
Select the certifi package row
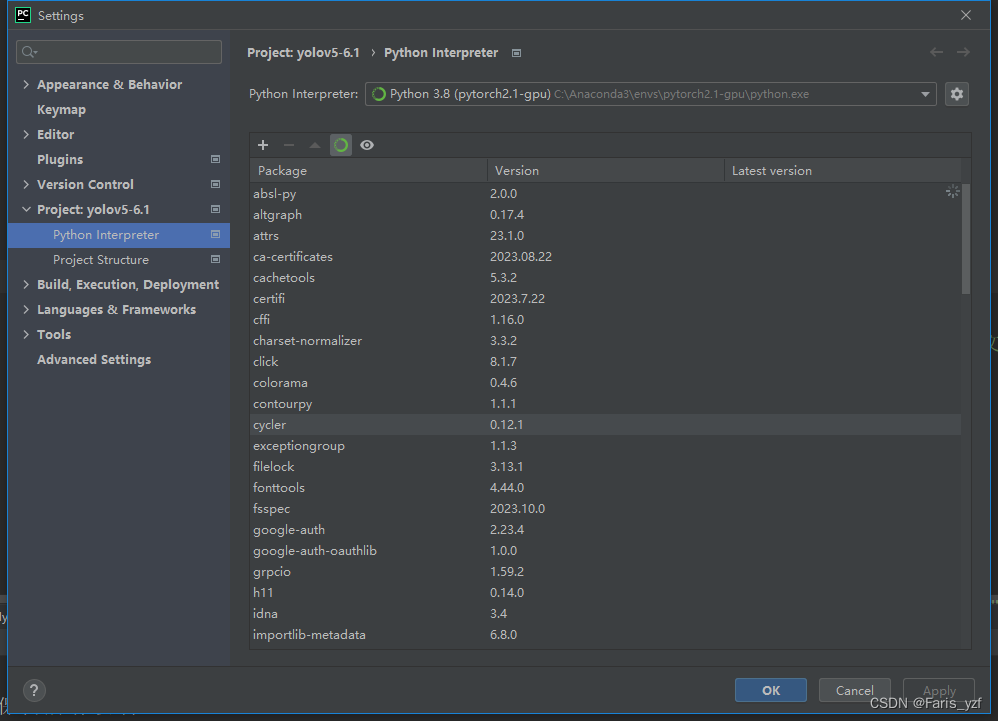(605, 298)
